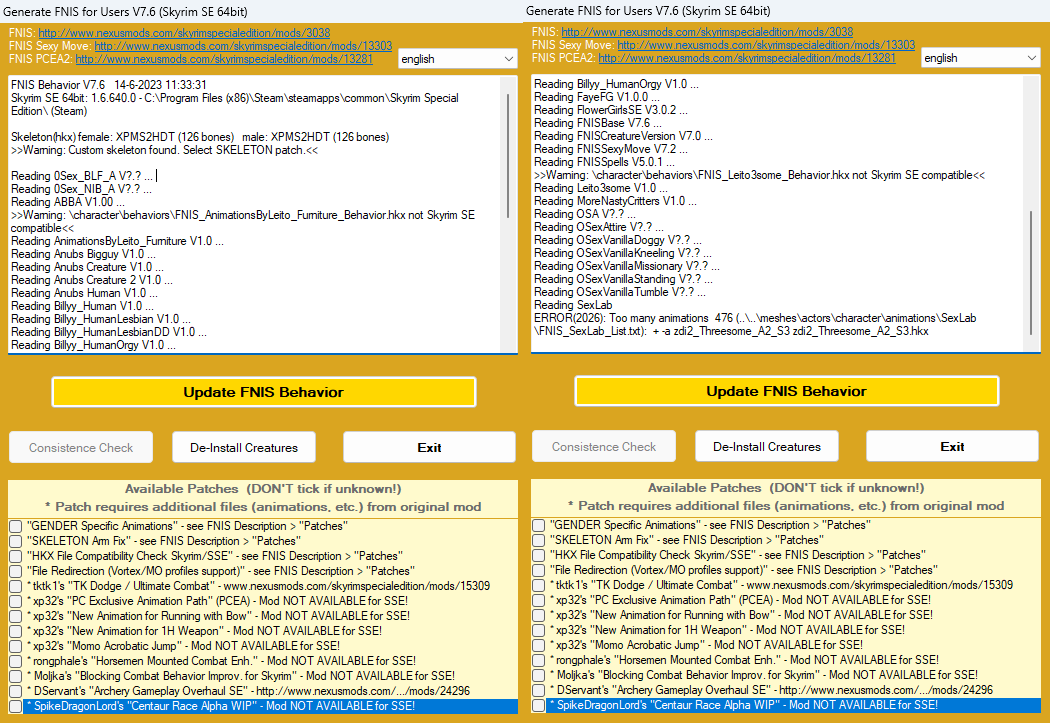Tick GENDER Specific Animations checkbox, left window

point(16,527)
